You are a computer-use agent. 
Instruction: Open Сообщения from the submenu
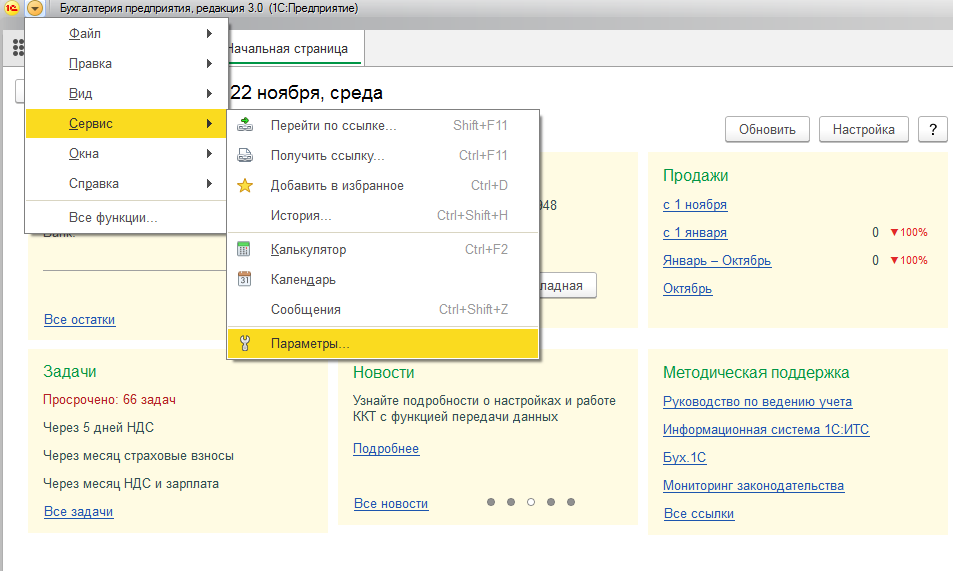[383, 310]
